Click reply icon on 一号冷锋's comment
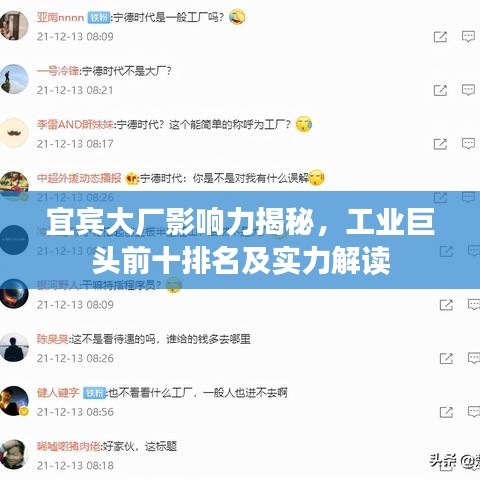The width and height of the screenshot is (480, 480). click(468, 90)
